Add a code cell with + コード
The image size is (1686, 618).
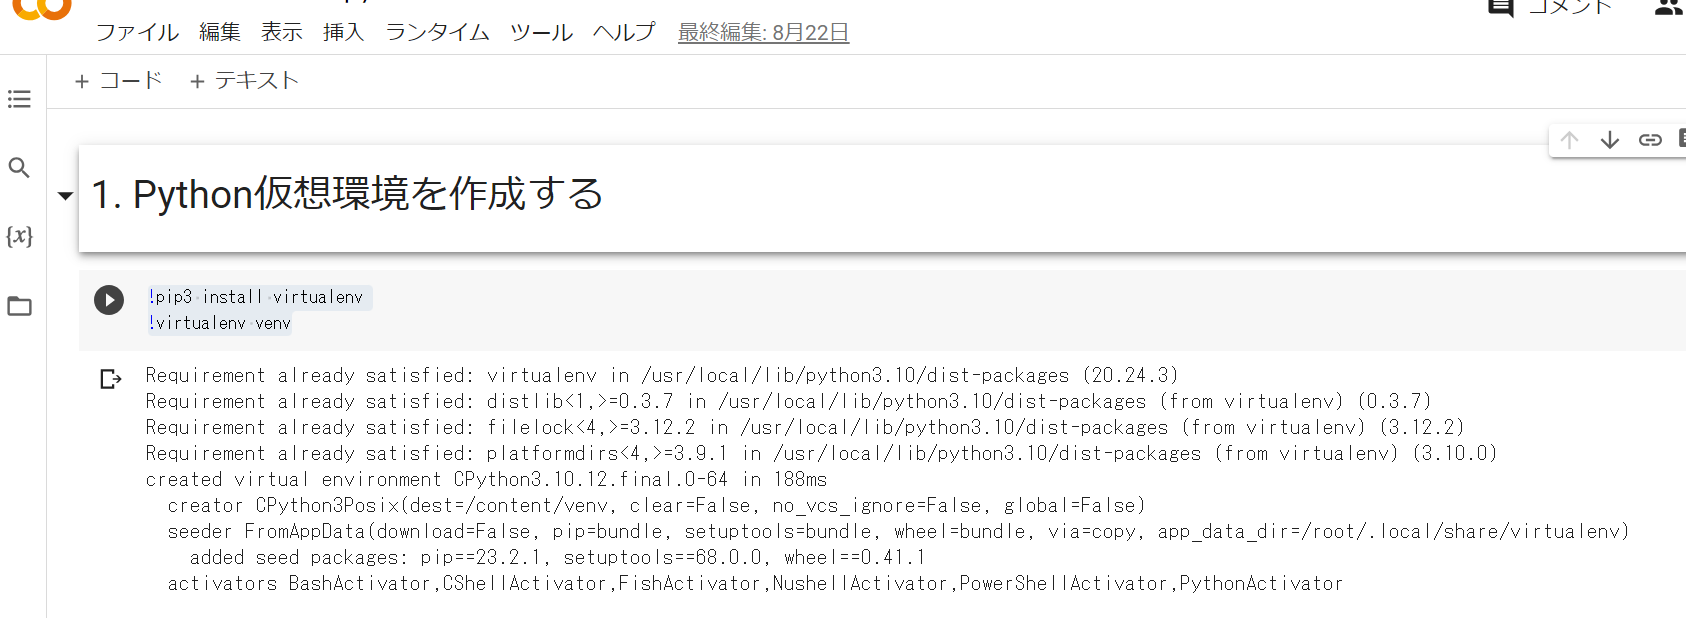[118, 81]
